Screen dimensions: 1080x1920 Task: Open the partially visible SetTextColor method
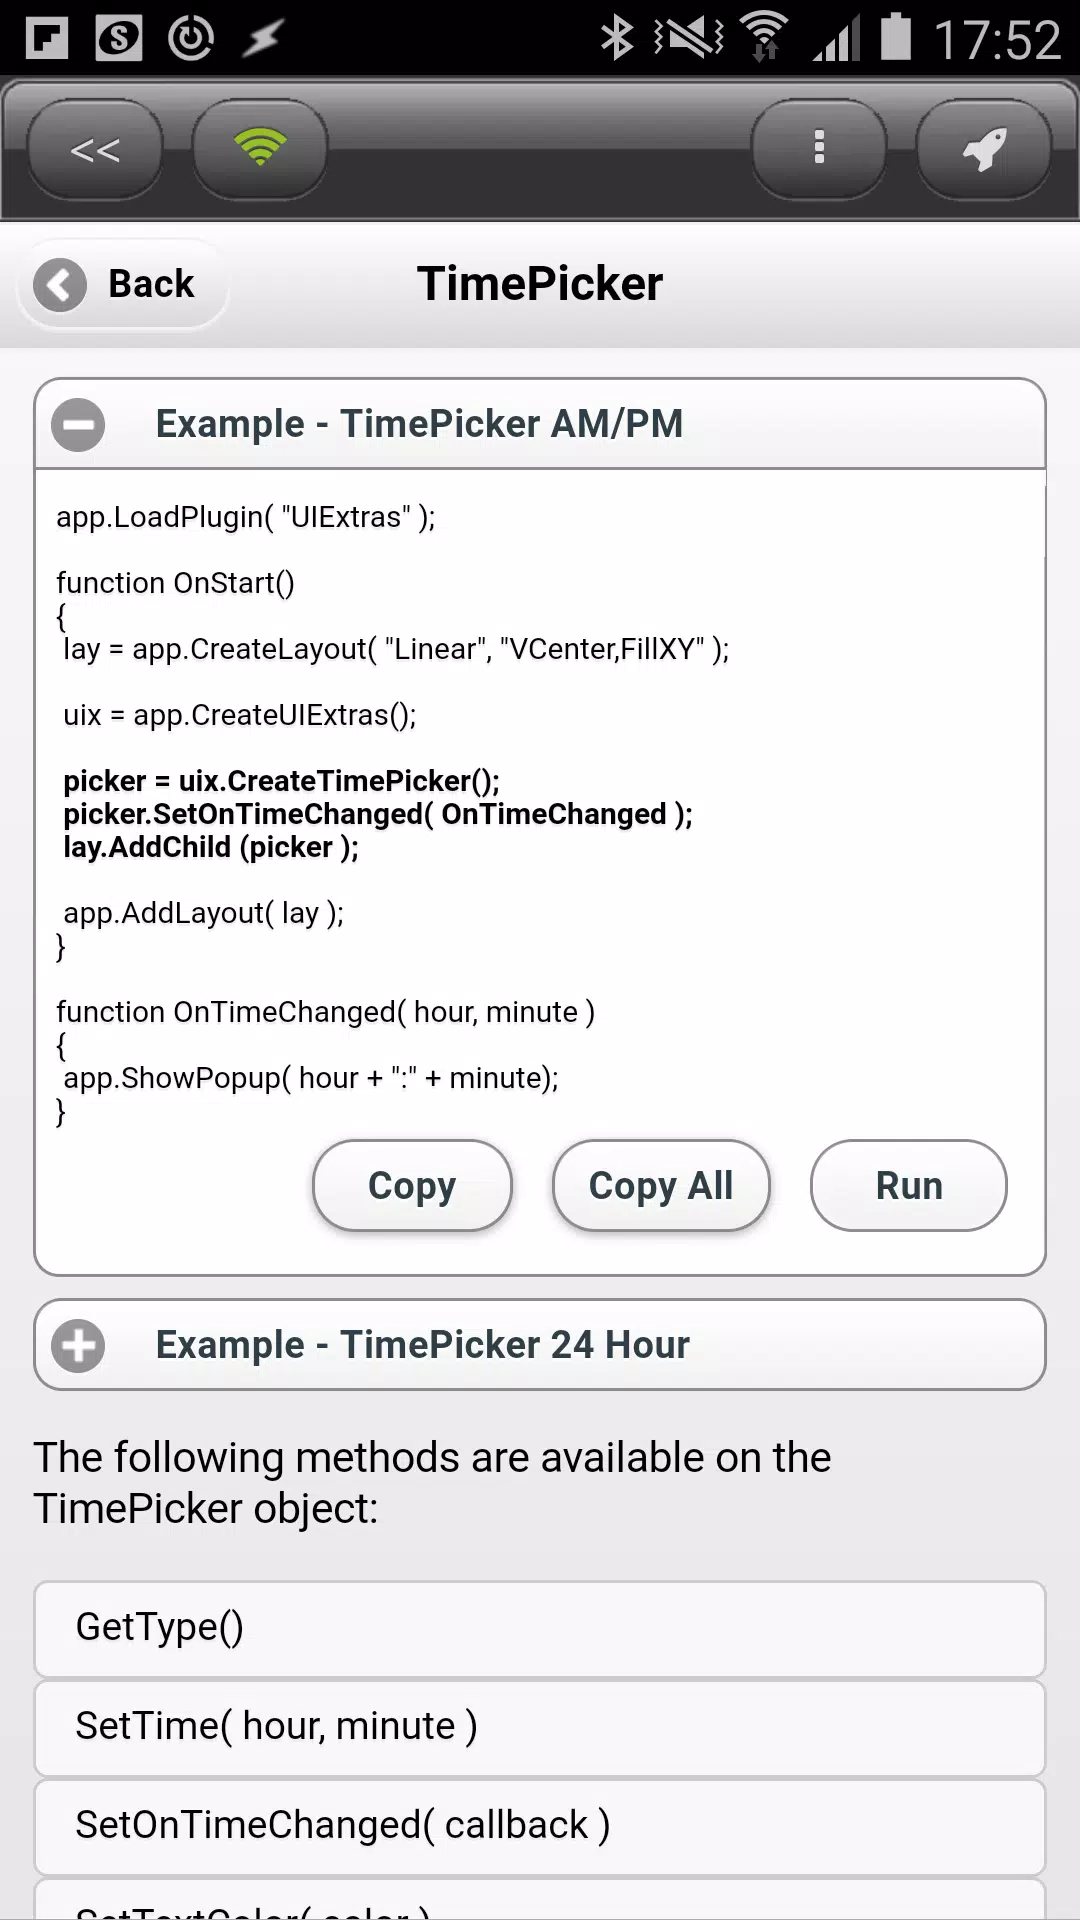click(x=540, y=1900)
